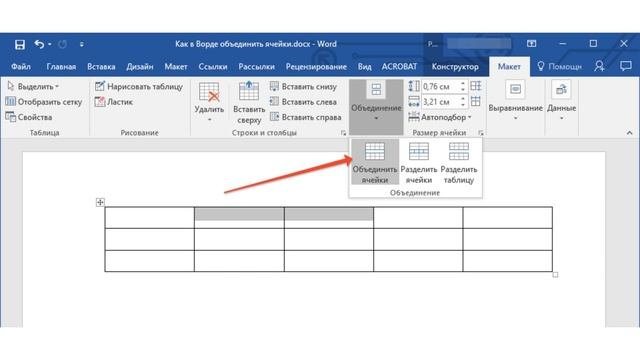The width and height of the screenshot is (640, 360).
Task: Toggle Отобразить сетку gridlines
Action: click(44, 102)
